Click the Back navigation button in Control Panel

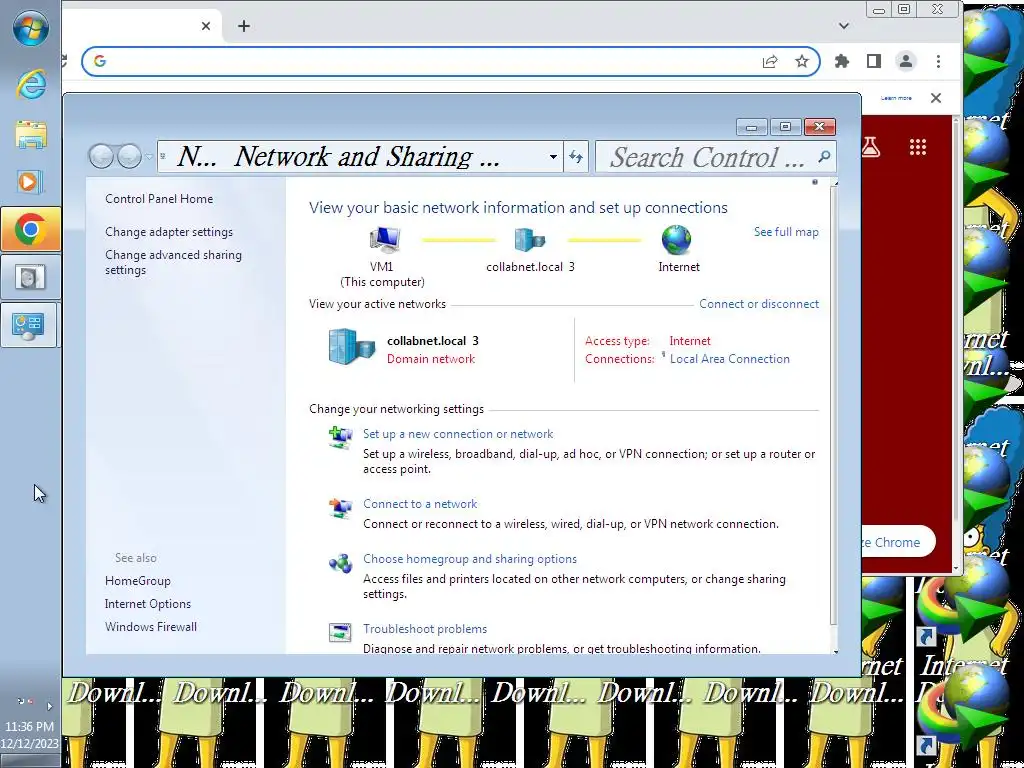(101, 157)
